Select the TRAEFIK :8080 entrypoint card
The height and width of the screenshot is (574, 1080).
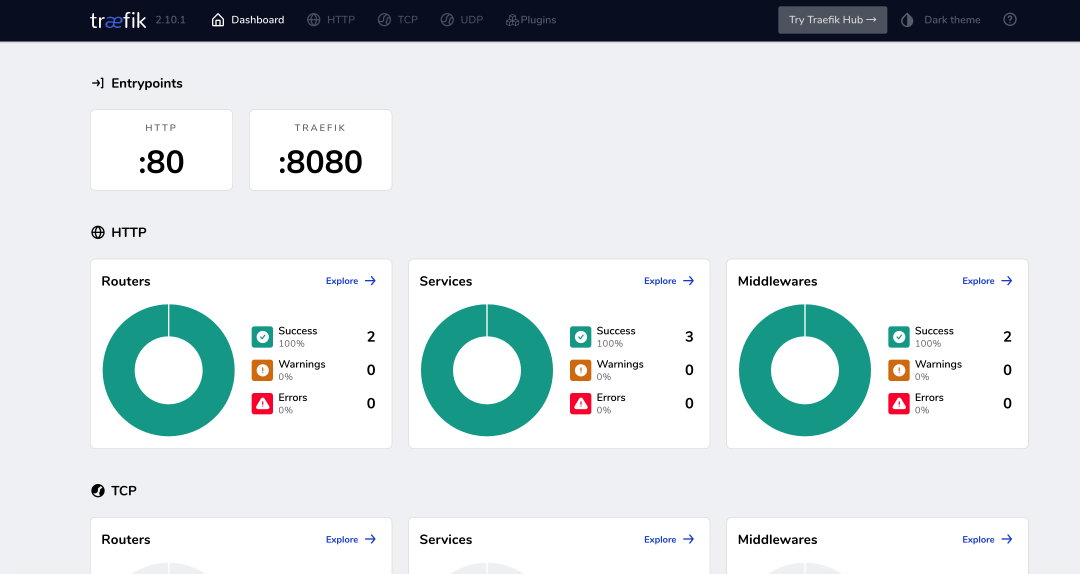pyautogui.click(x=320, y=150)
